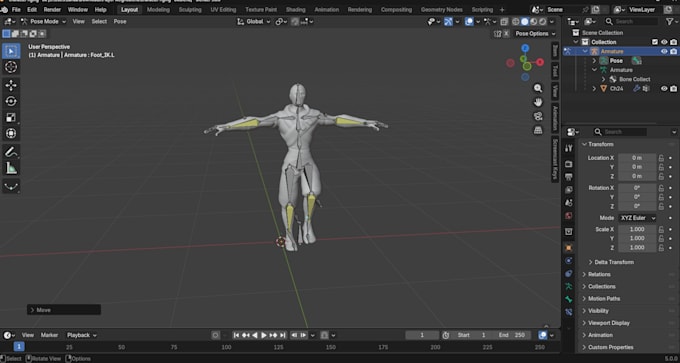Screen dimensions: 680x363
Task: Click the red X axis on navigation gizmo
Action: 540,62
